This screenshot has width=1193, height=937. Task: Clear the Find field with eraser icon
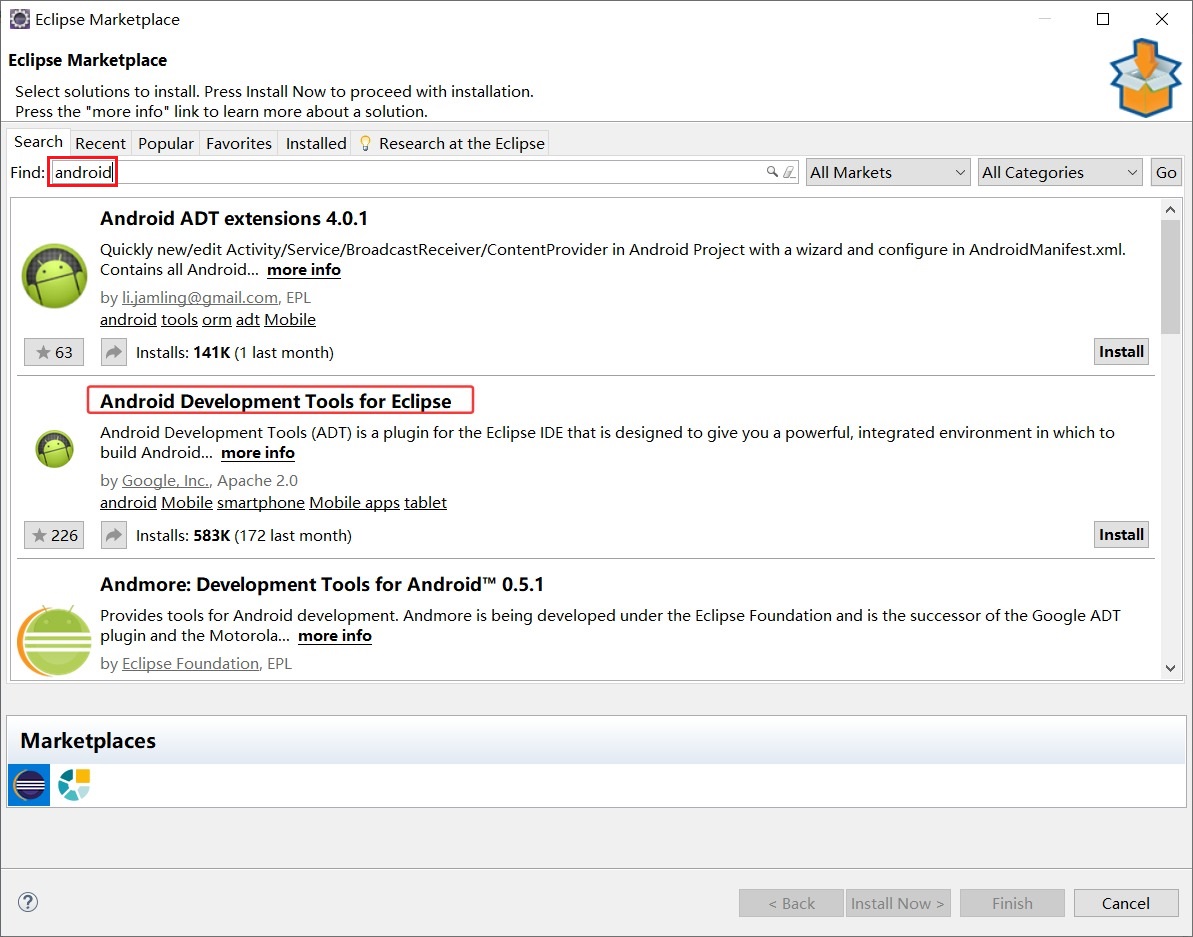click(x=789, y=172)
